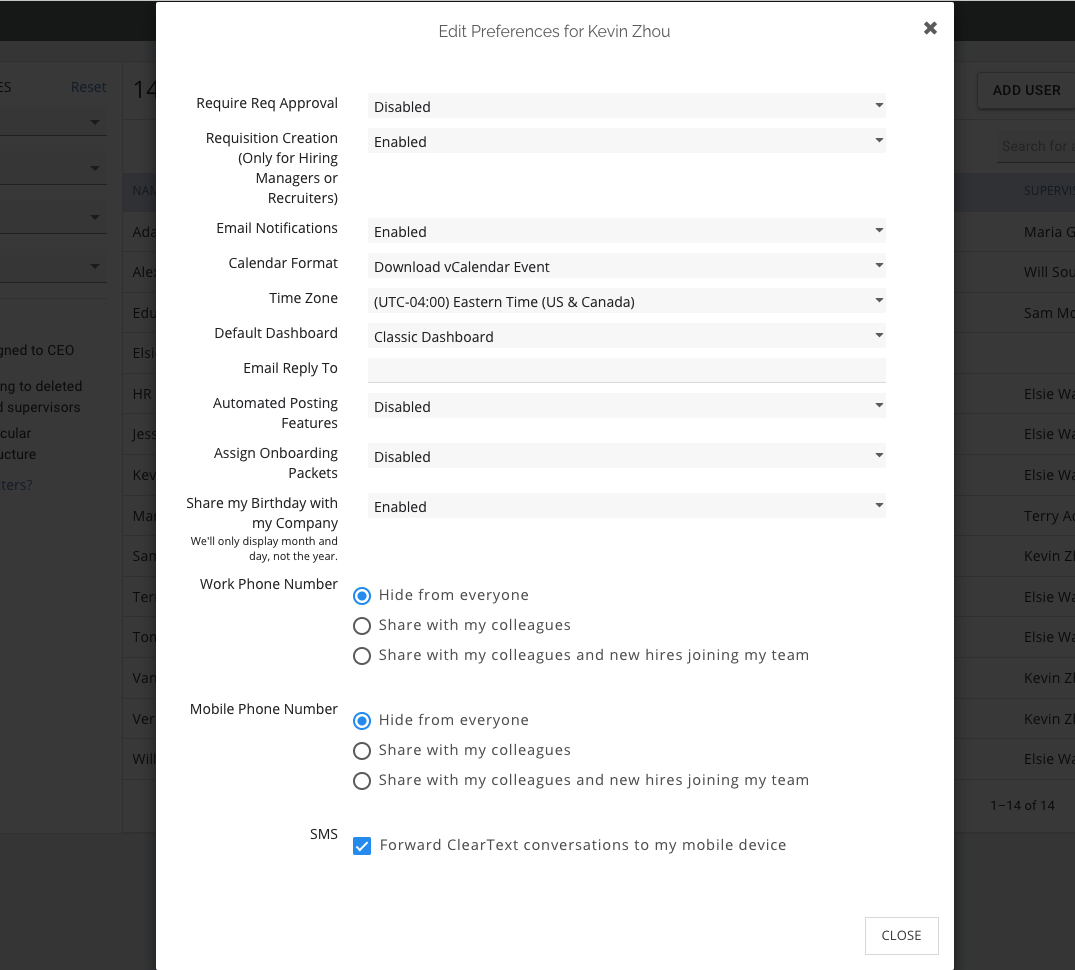Expand the Assign Onboarding Packets dropdown

coord(626,456)
